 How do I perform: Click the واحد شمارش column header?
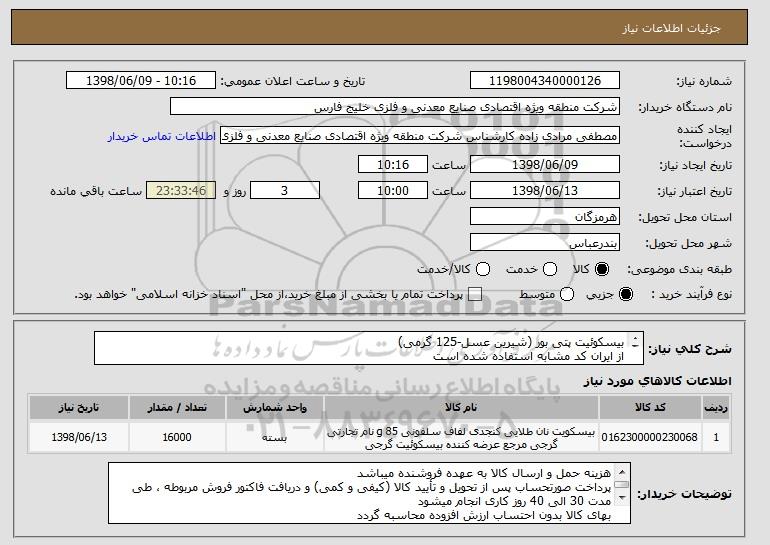coord(275,408)
